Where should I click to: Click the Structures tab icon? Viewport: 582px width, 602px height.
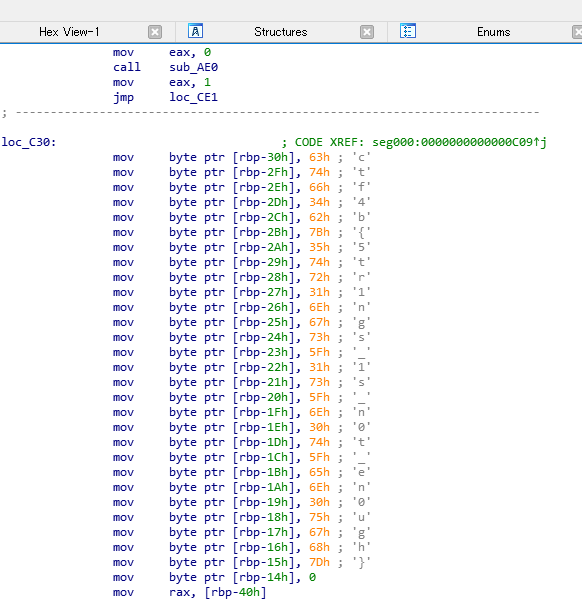tap(195, 31)
